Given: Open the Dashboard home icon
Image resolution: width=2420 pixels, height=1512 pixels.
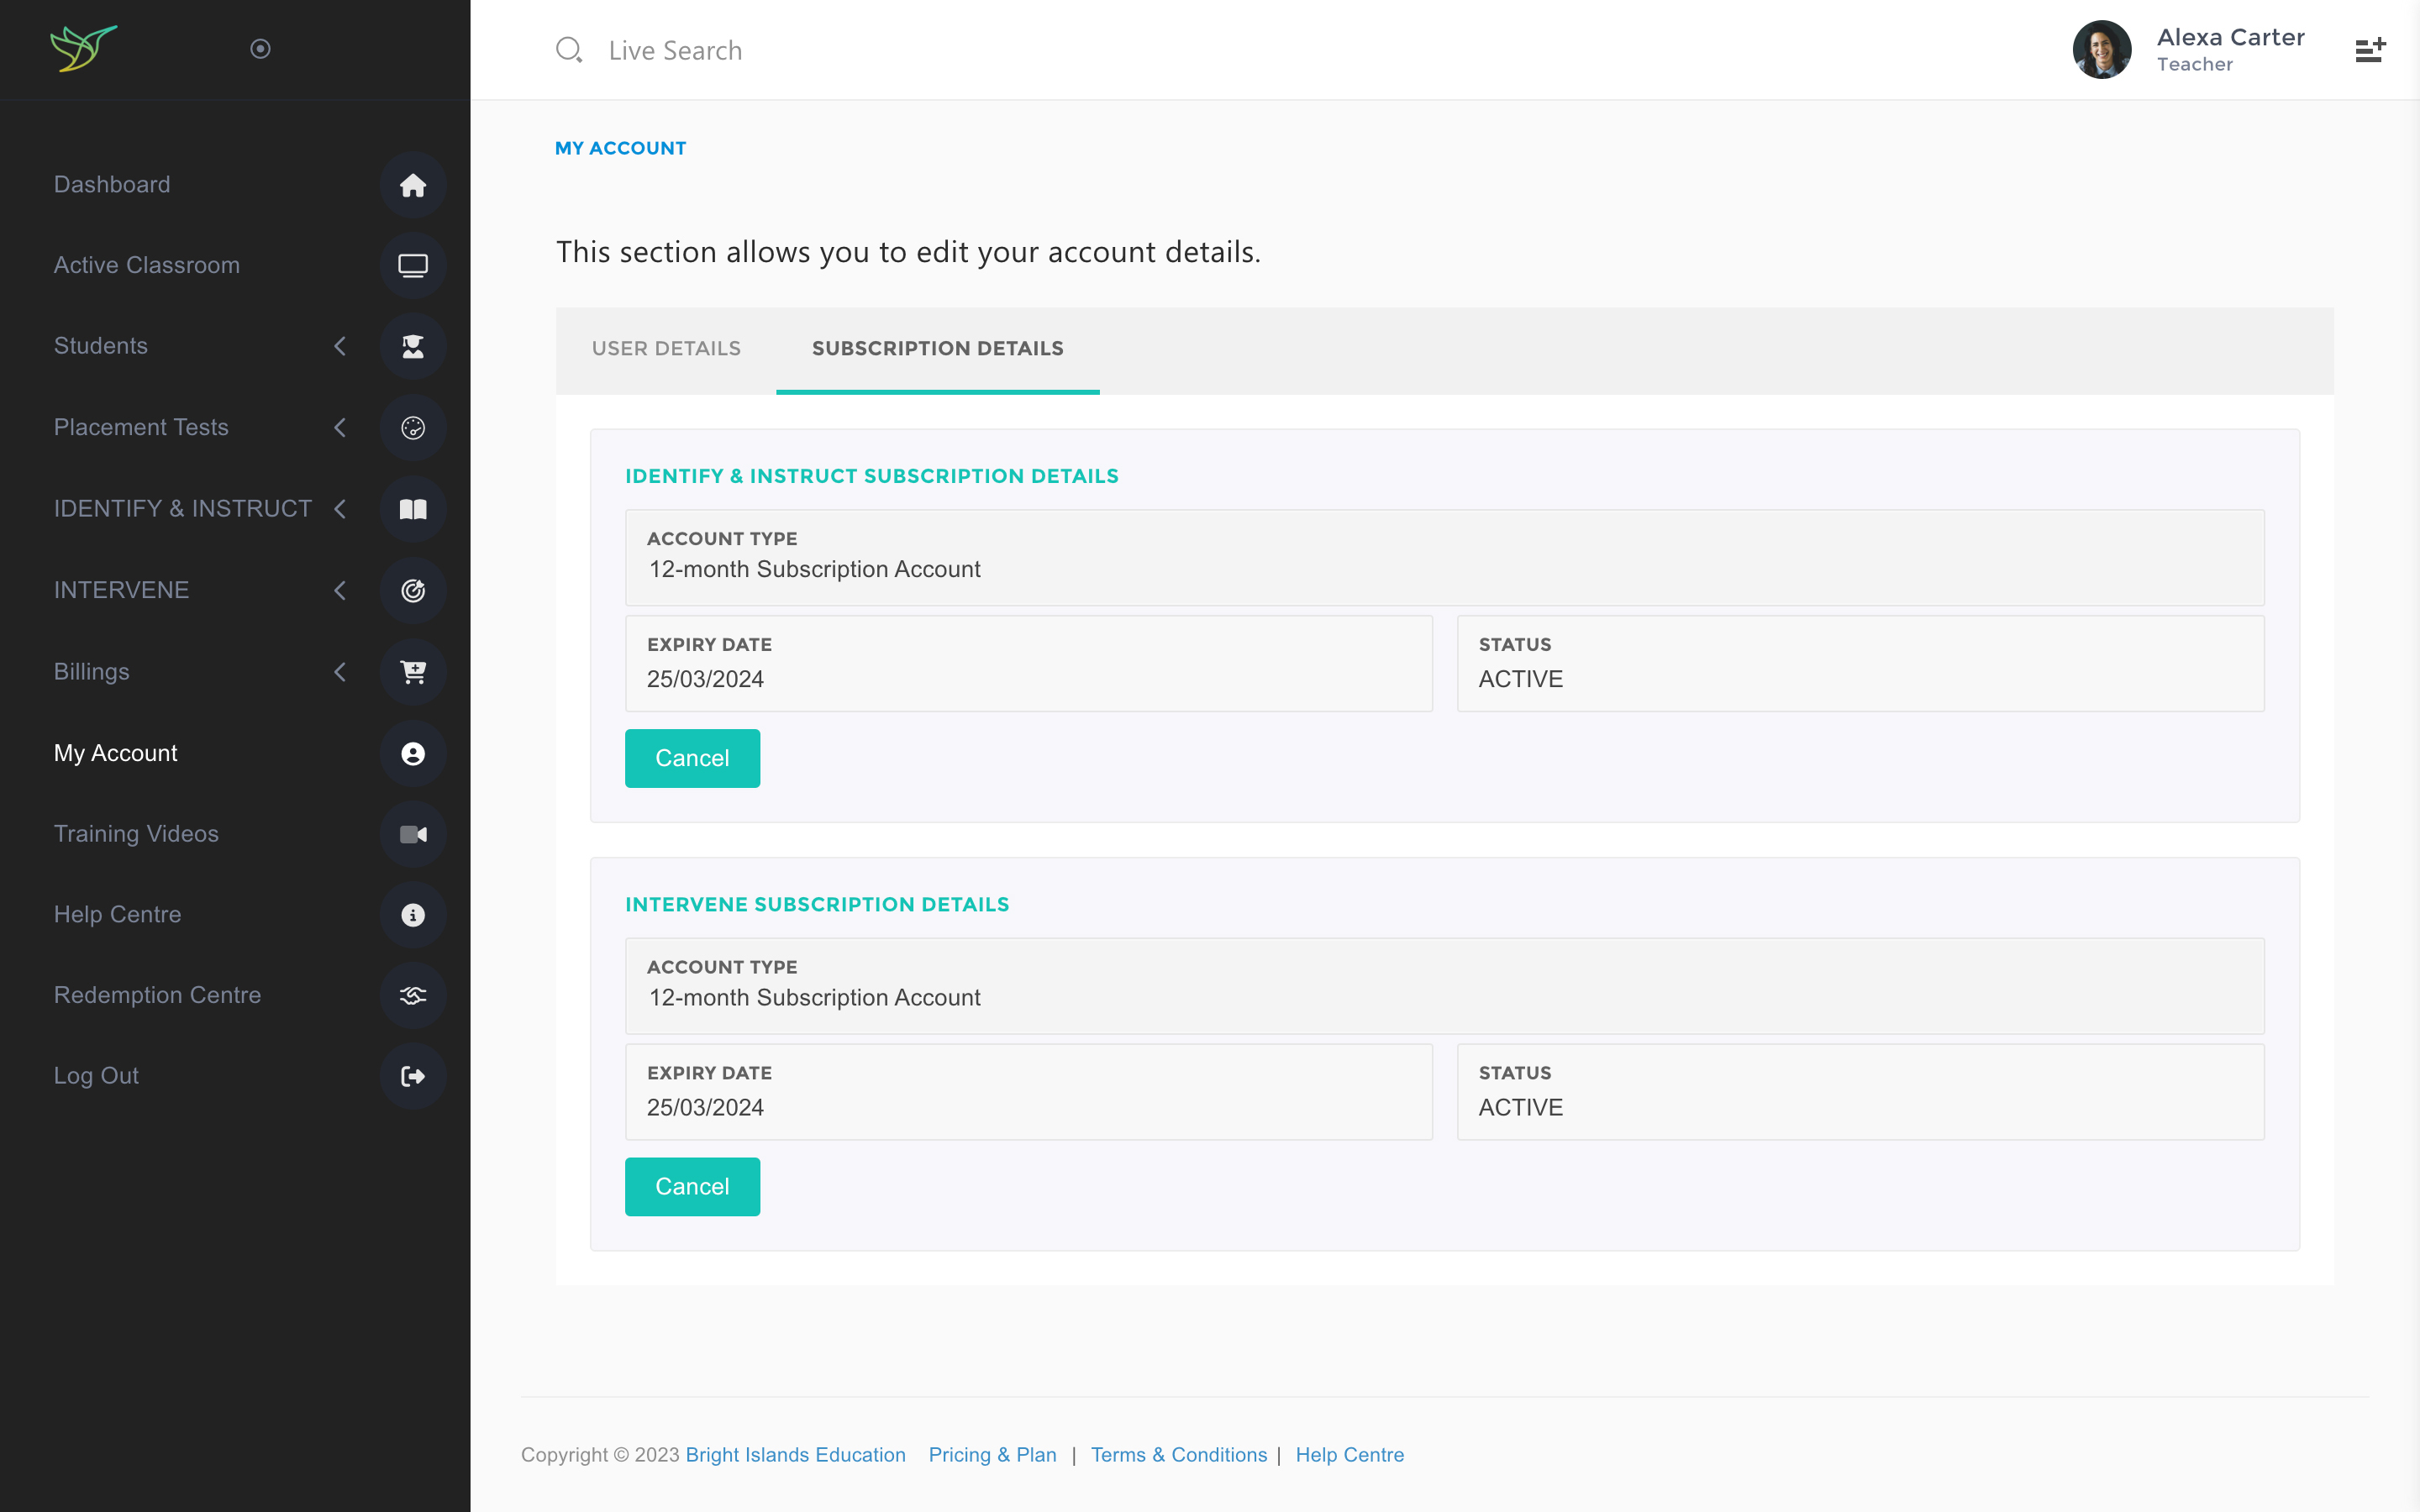Looking at the screenshot, I should pyautogui.click(x=413, y=185).
